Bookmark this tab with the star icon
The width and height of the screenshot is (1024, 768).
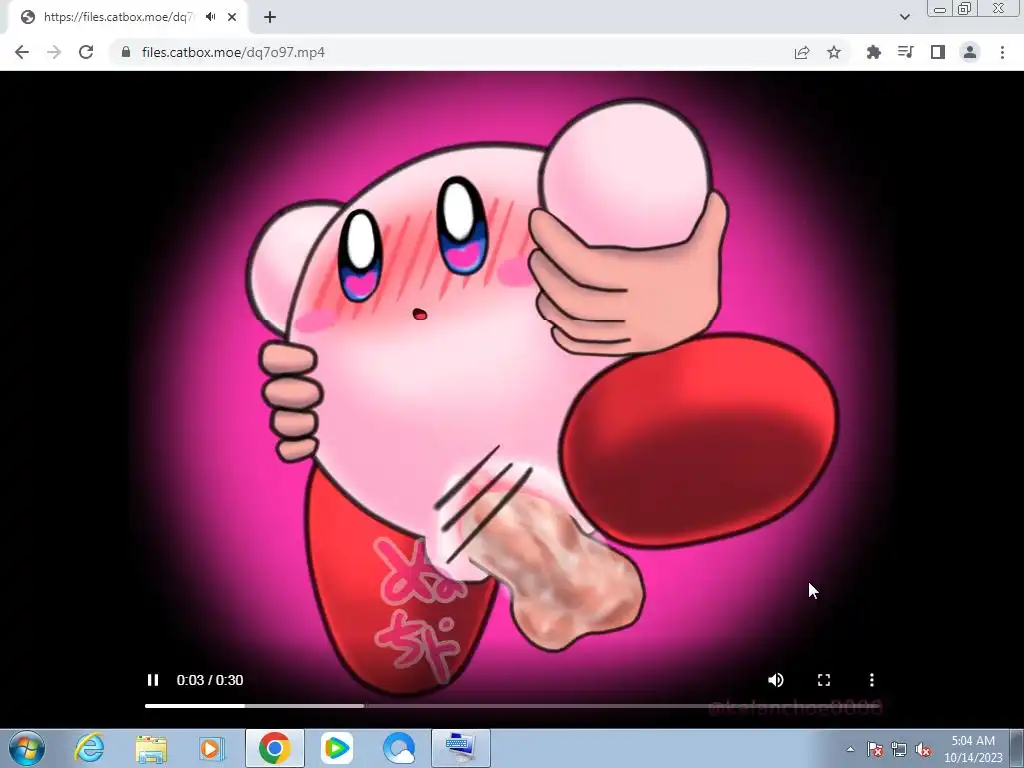point(834,52)
